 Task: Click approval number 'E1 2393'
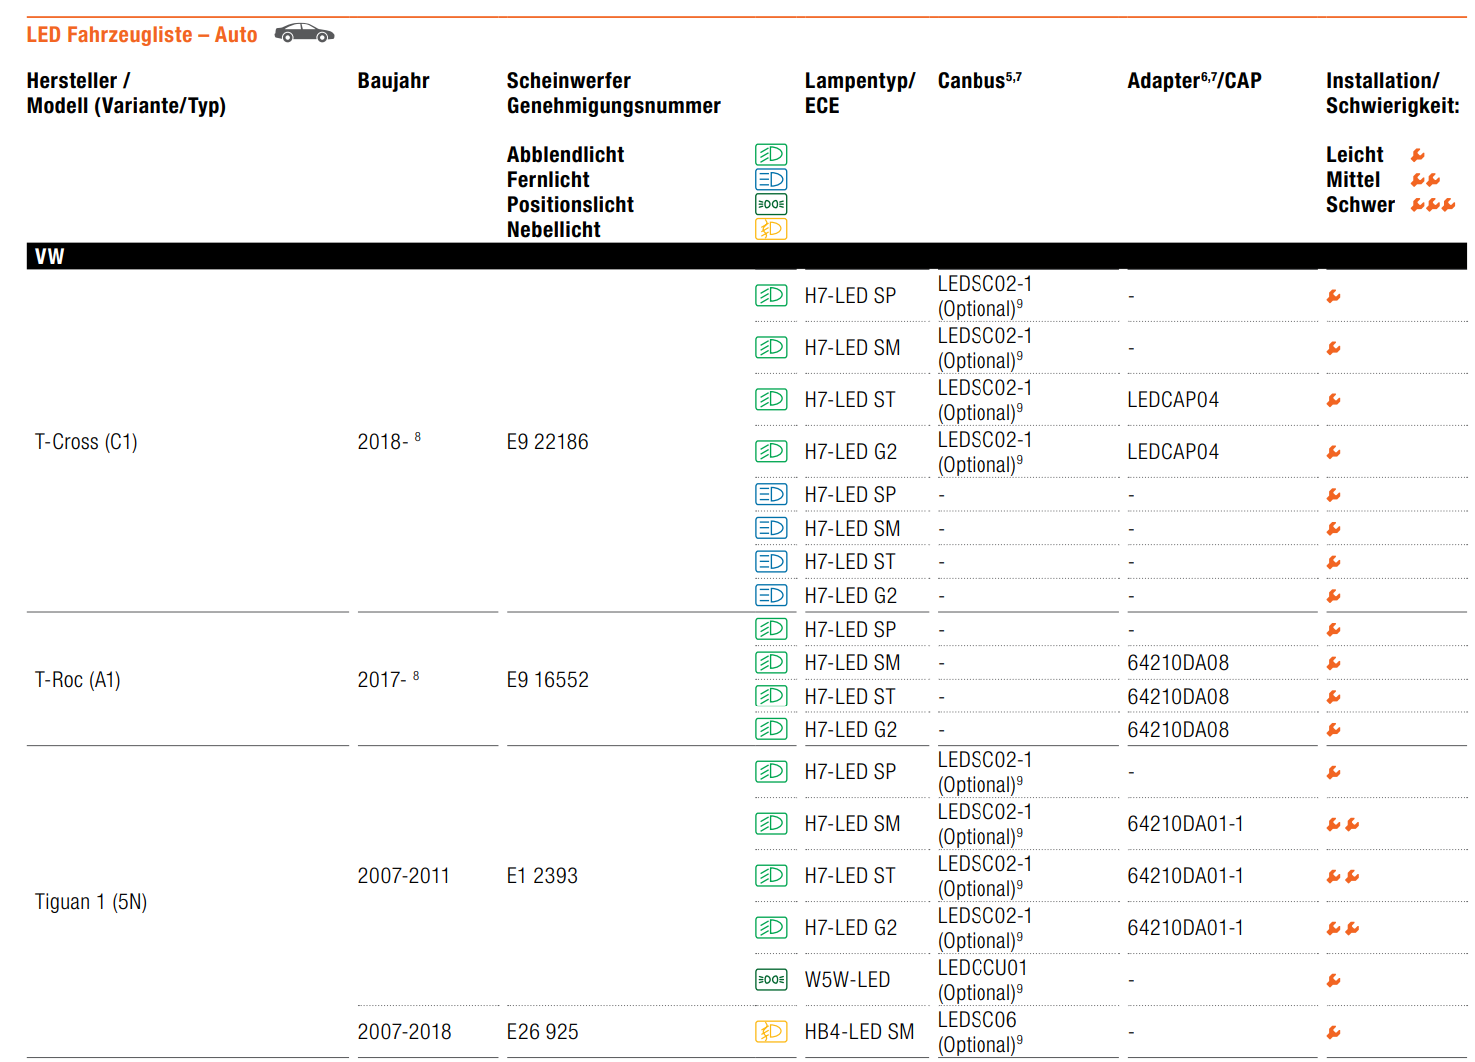[x=542, y=876]
